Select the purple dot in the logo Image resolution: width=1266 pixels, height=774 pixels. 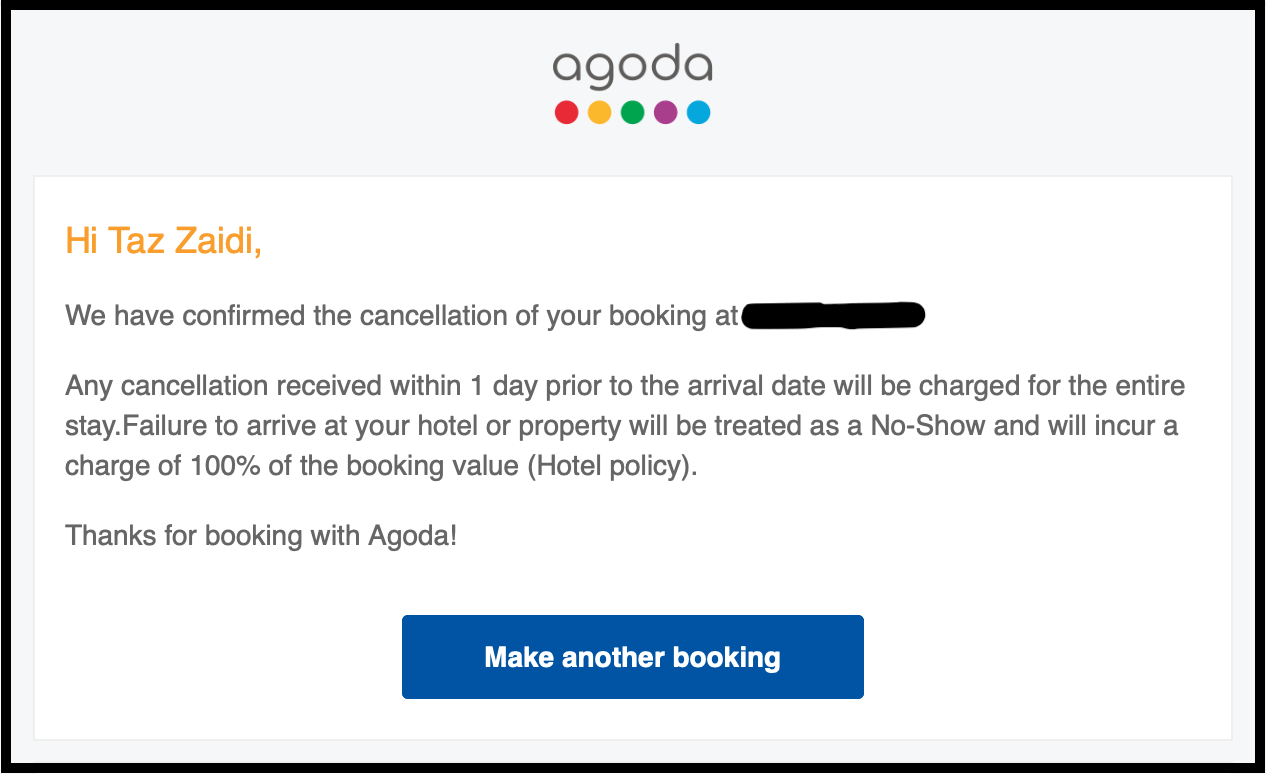click(x=665, y=112)
